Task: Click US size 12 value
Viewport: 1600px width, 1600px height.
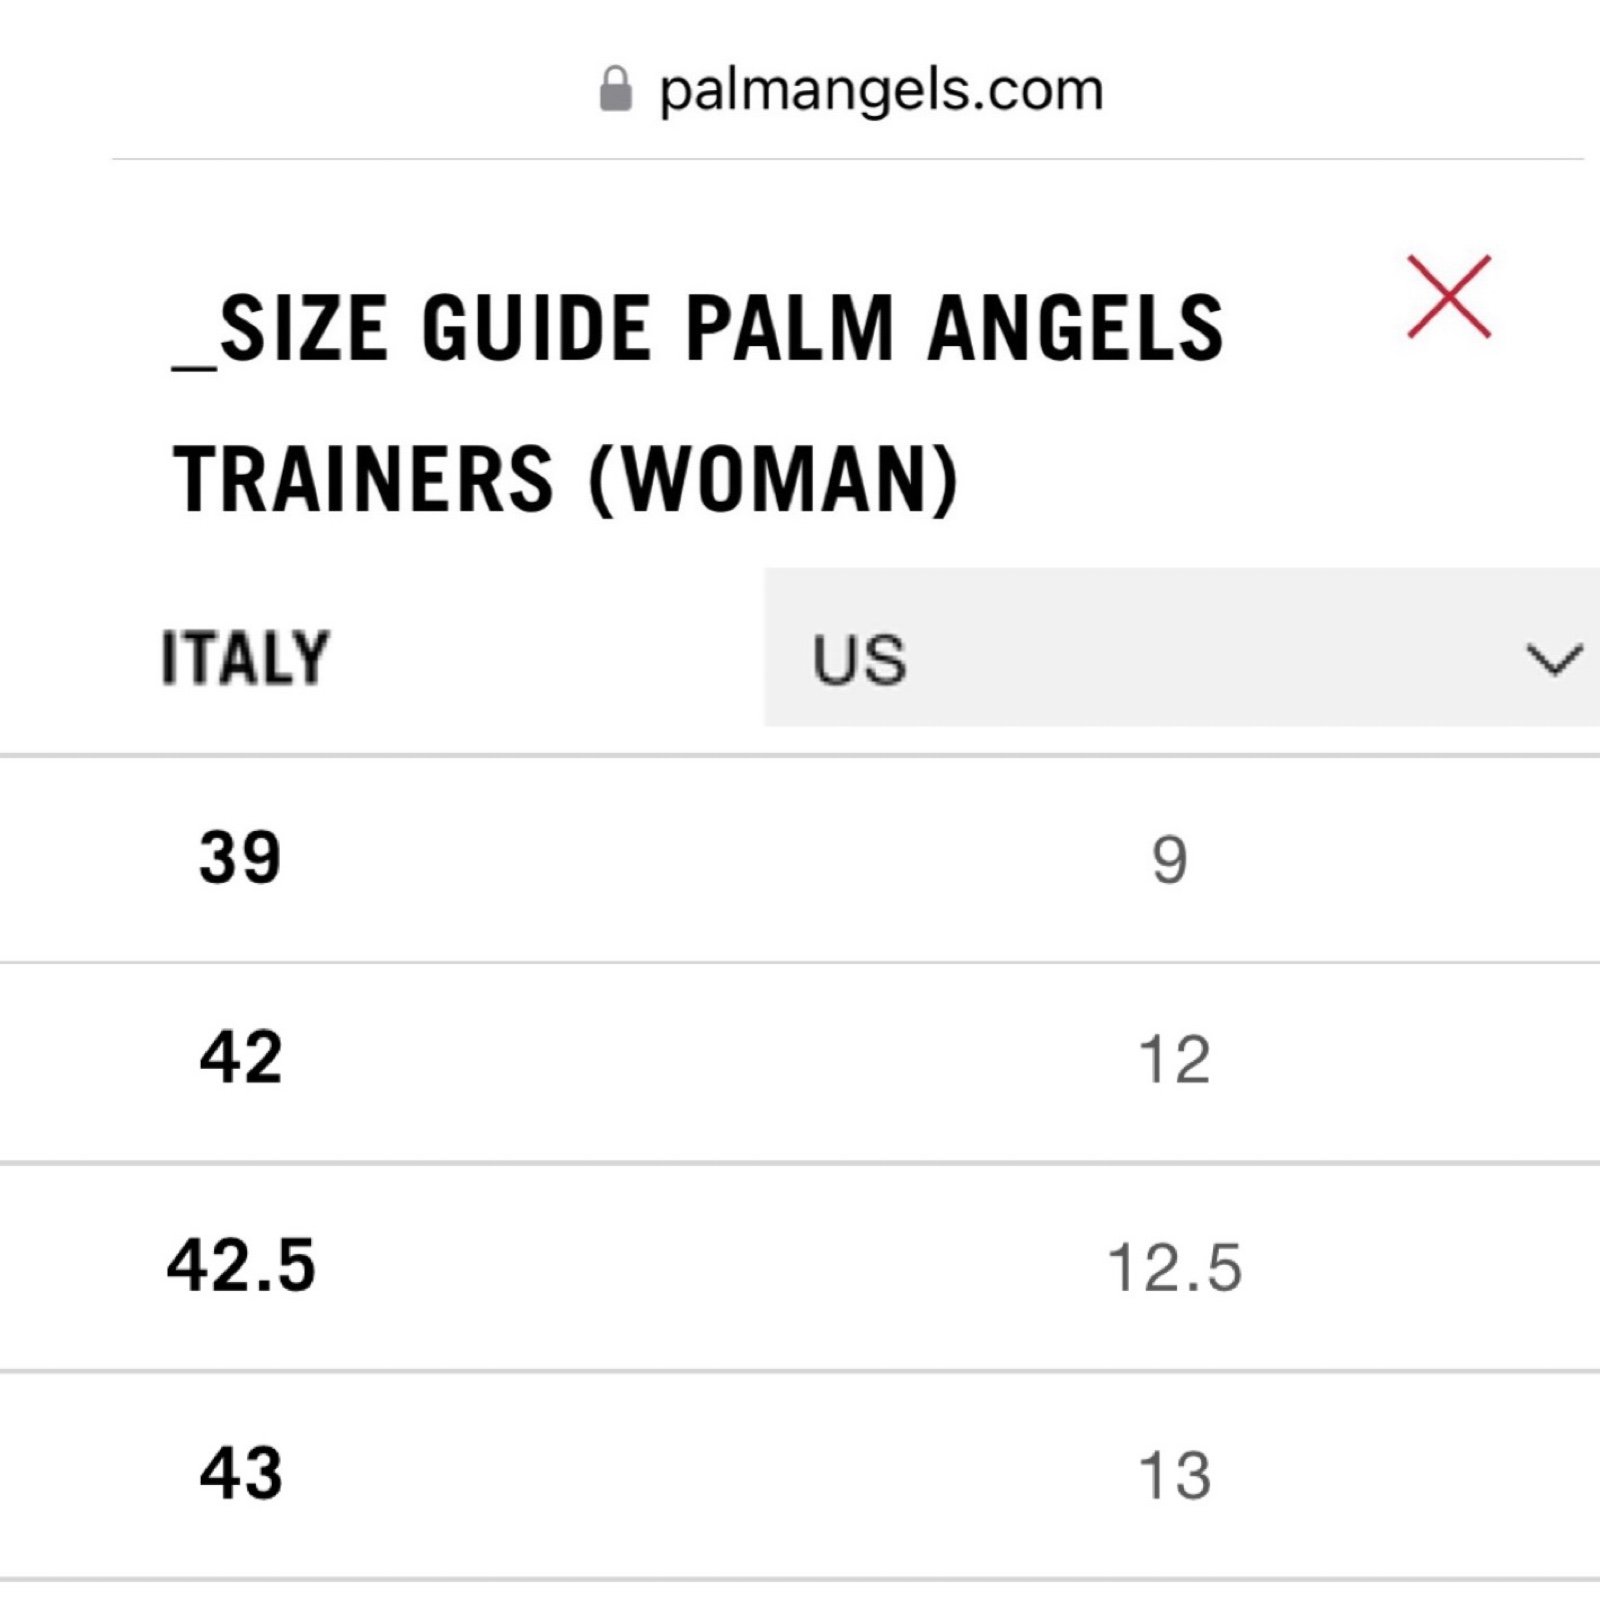Action: [1175, 1061]
